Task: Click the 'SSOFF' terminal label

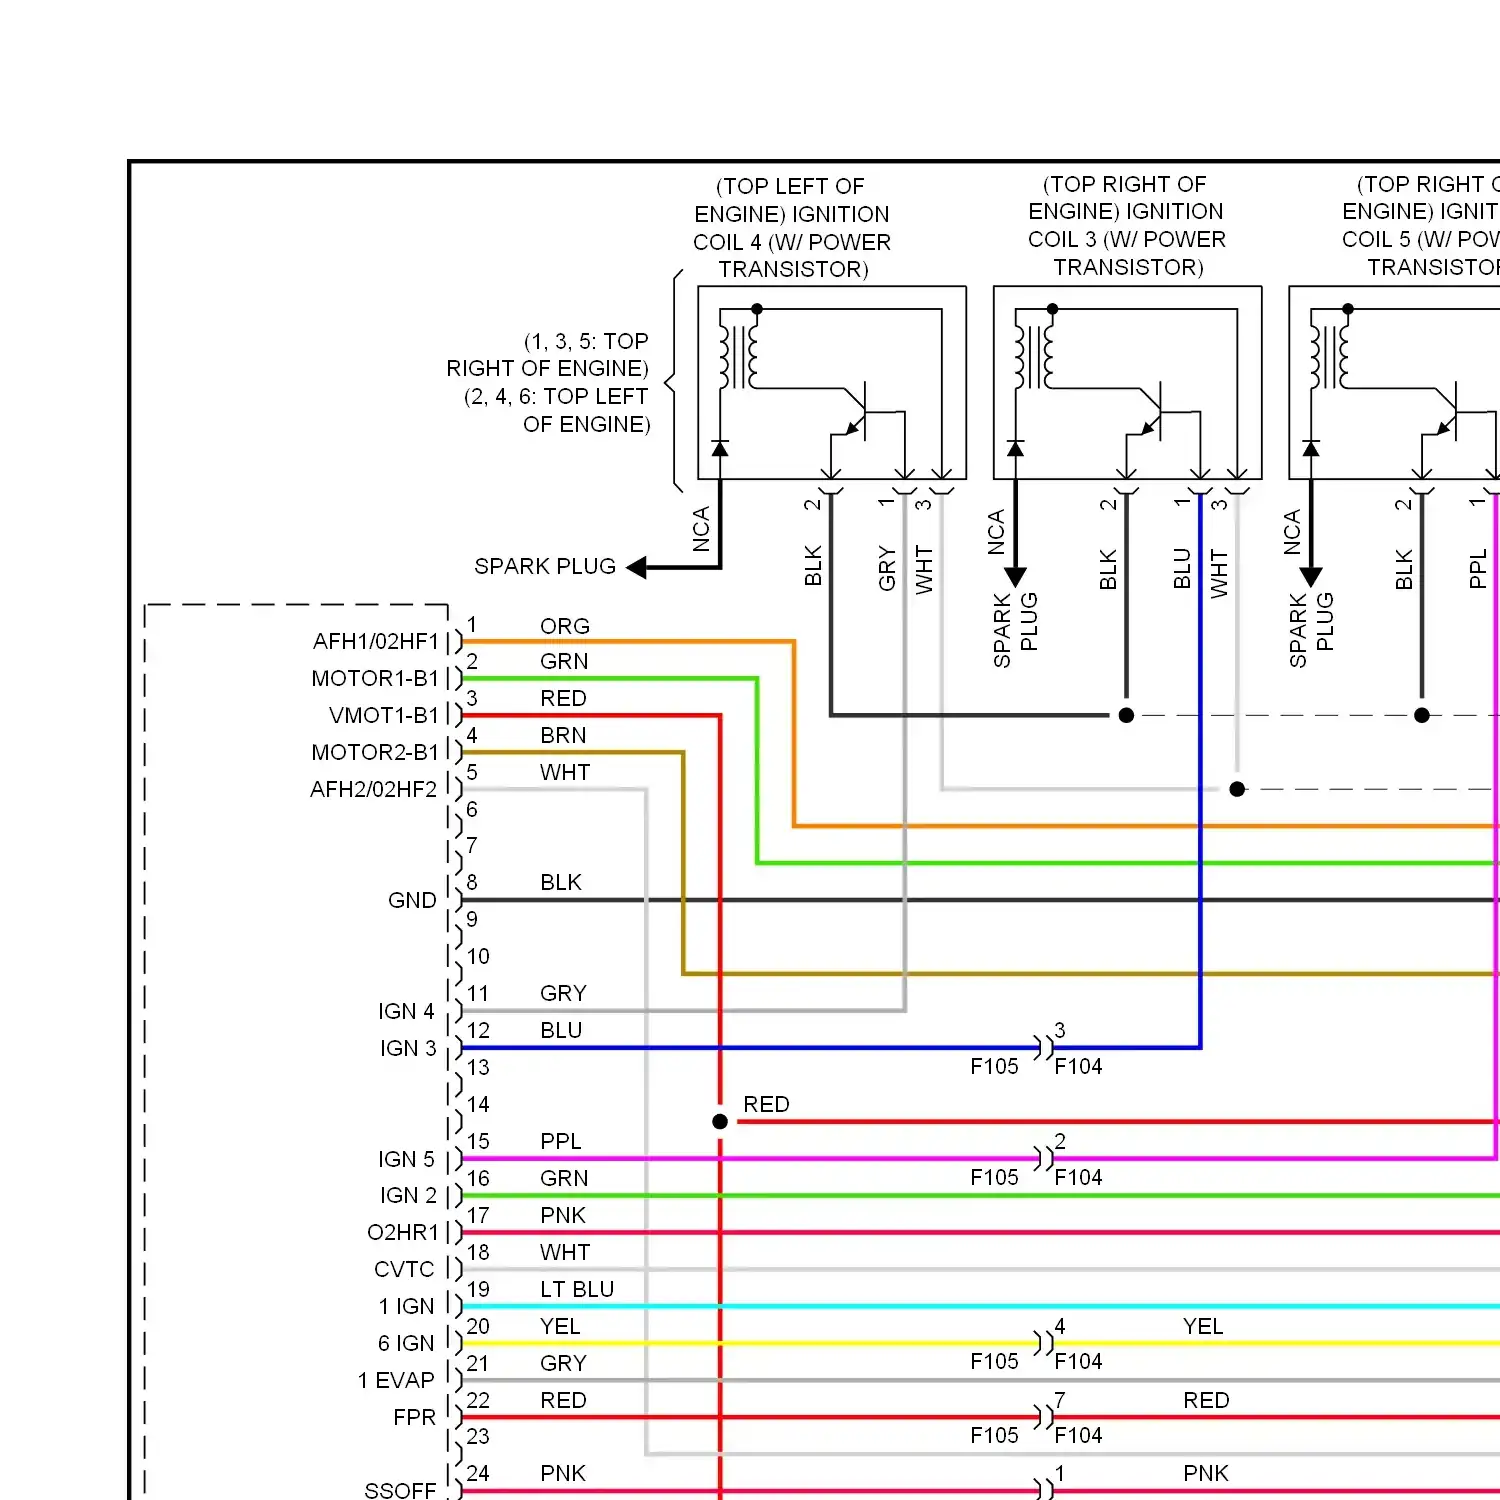Action: pos(400,1490)
